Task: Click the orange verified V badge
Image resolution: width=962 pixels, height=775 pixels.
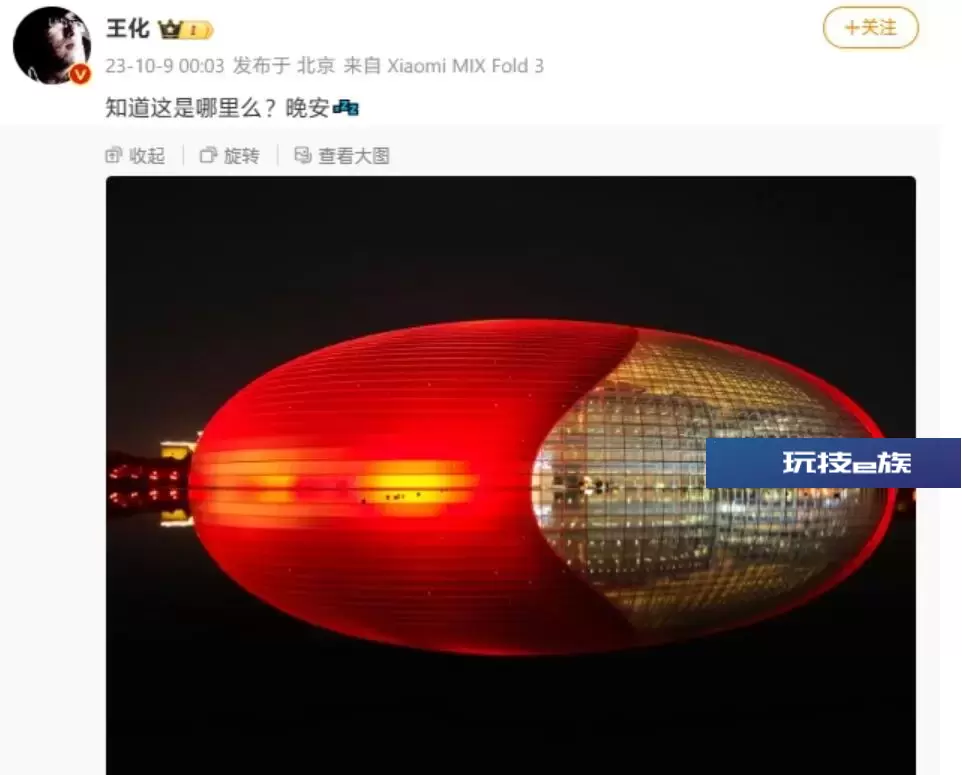Action: pos(80,74)
